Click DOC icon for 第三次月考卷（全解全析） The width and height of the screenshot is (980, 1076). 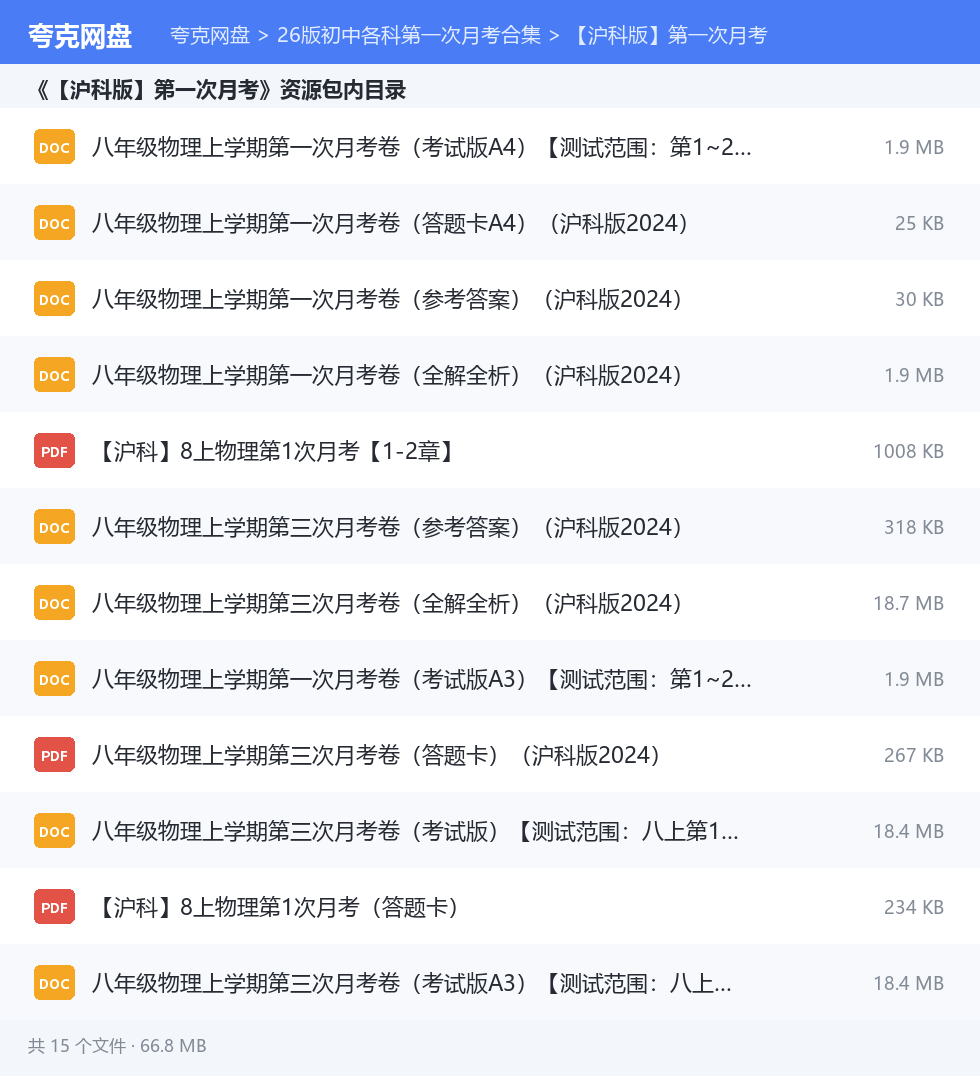(54, 603)
